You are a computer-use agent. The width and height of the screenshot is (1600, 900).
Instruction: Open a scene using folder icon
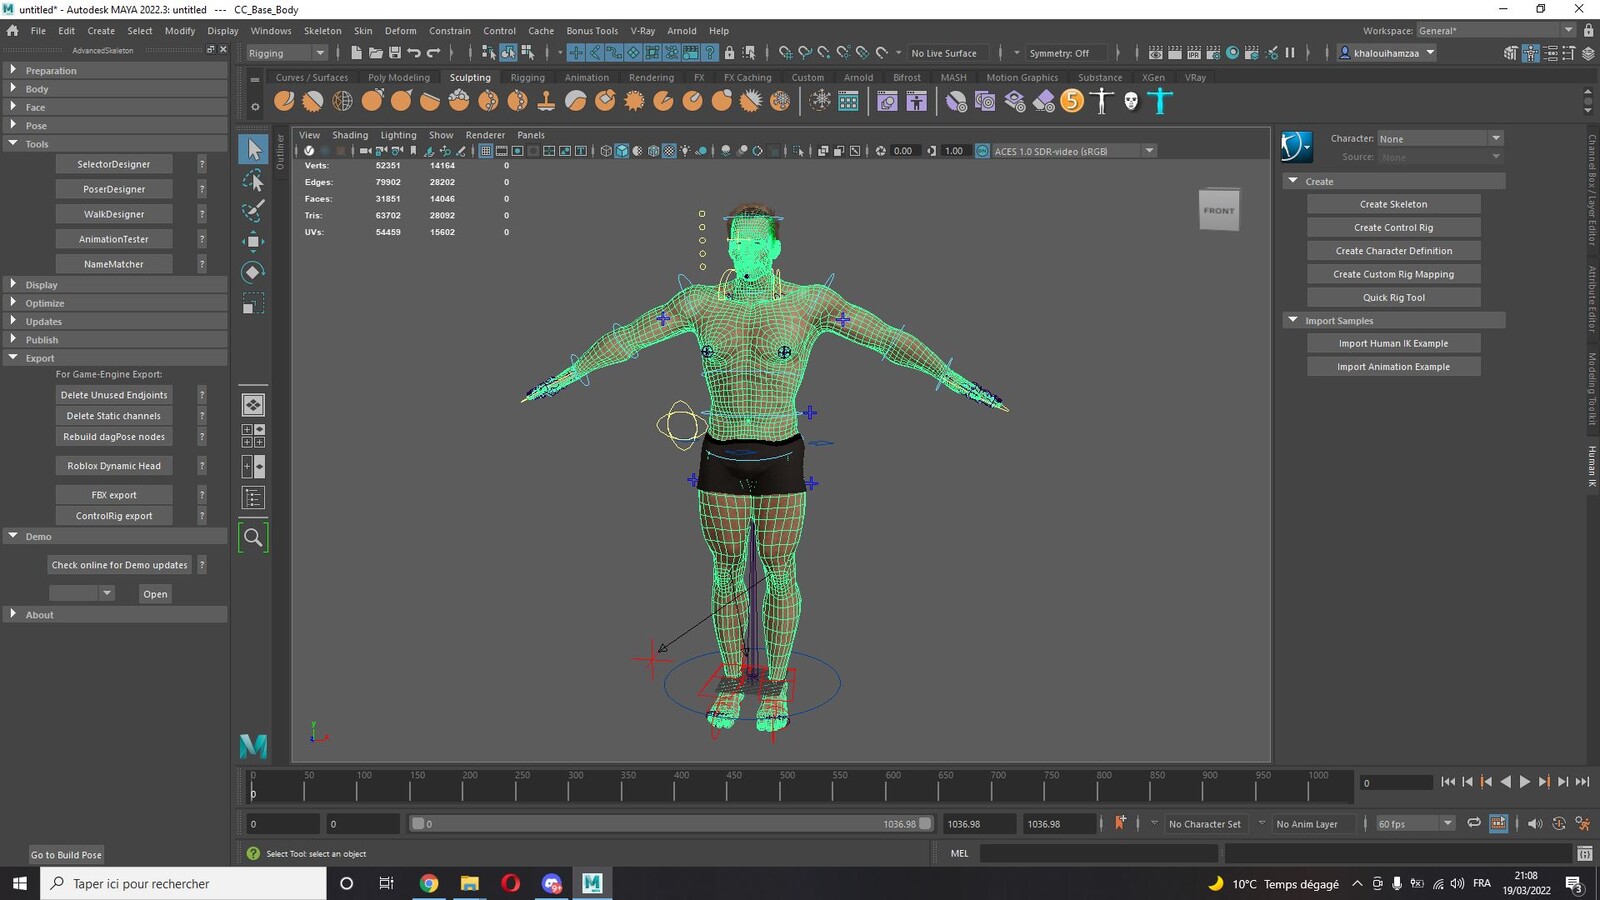click(375, 53)
